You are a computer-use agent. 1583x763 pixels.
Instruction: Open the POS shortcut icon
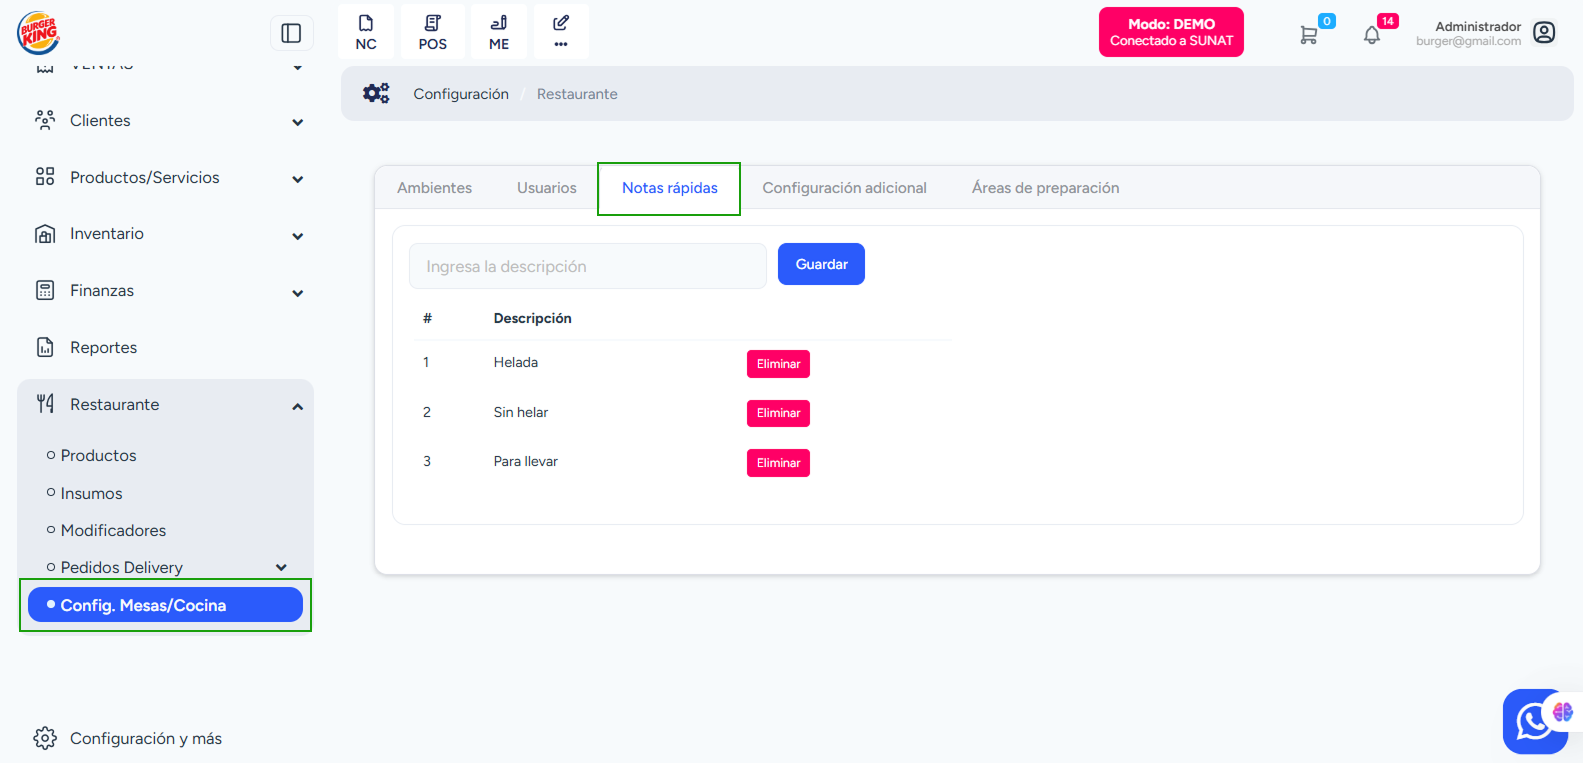pos(433,32)
